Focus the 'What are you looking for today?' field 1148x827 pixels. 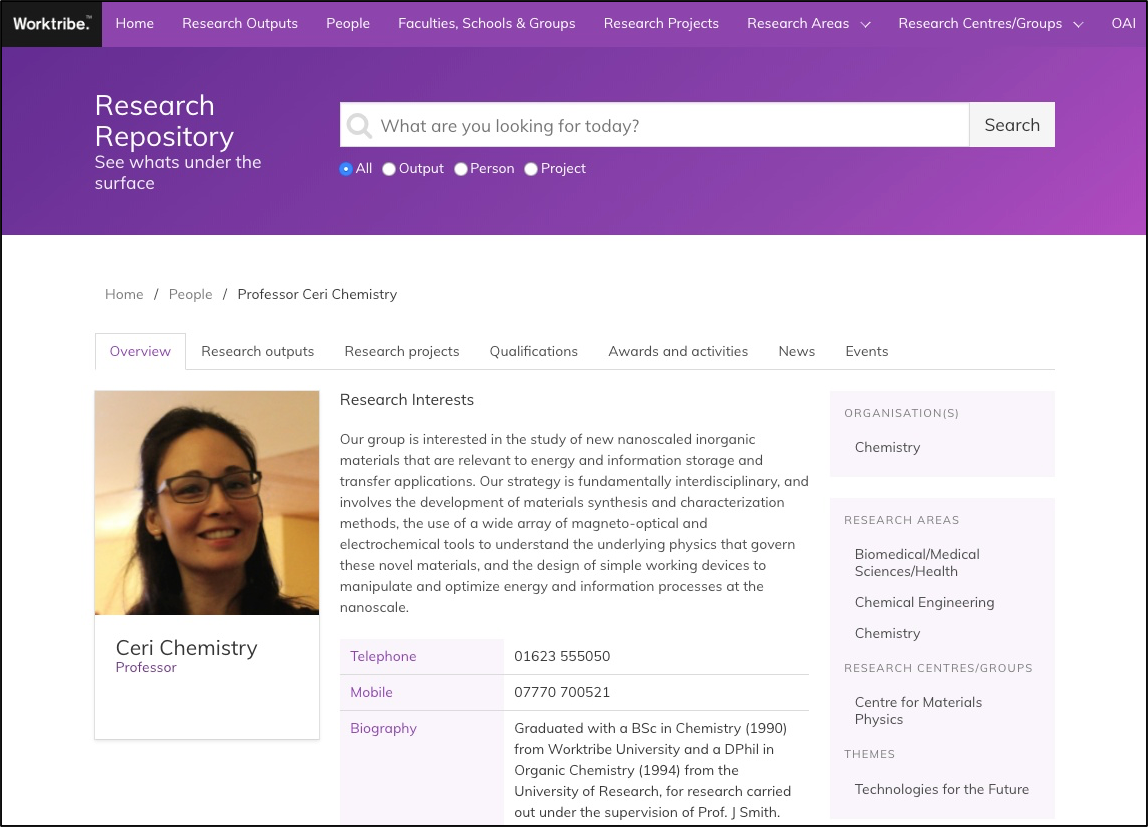[x=655, y=125]
